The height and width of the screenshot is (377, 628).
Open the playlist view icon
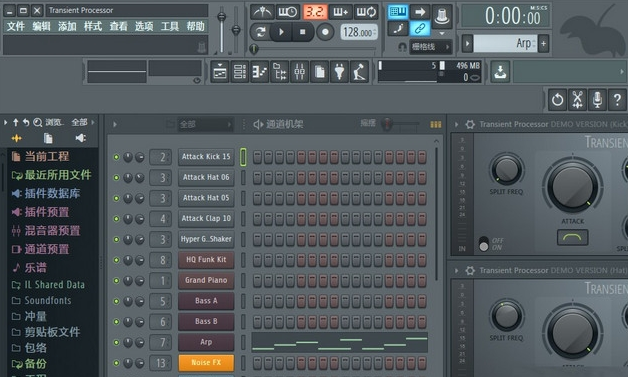220,72
